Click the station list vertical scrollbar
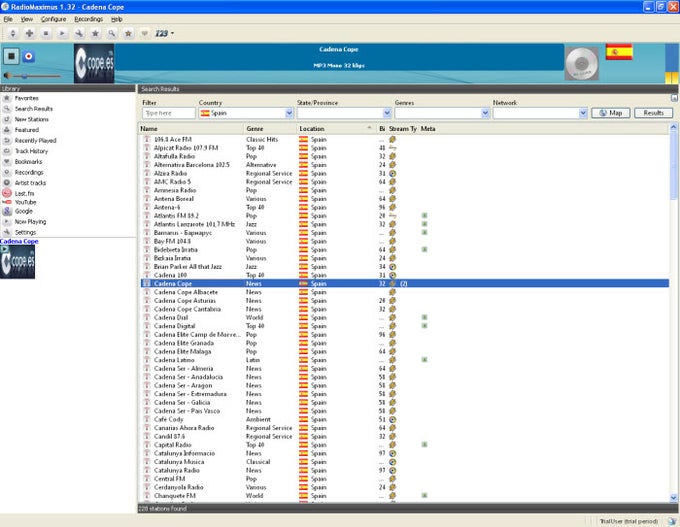 click(673, 312)
